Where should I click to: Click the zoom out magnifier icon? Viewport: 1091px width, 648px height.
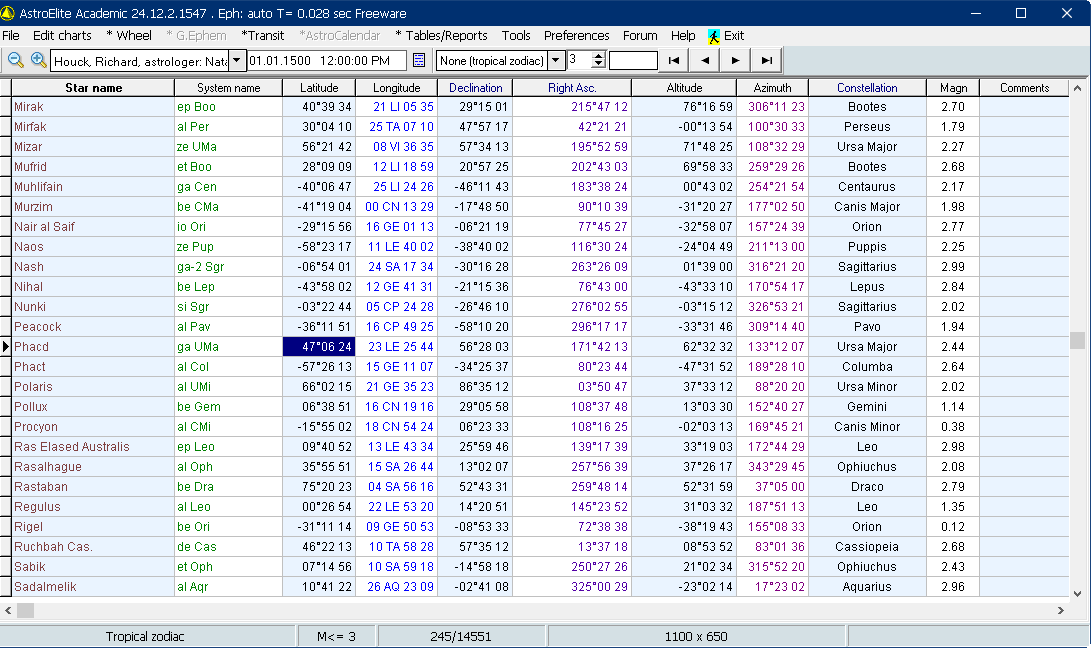coord(15,61)
